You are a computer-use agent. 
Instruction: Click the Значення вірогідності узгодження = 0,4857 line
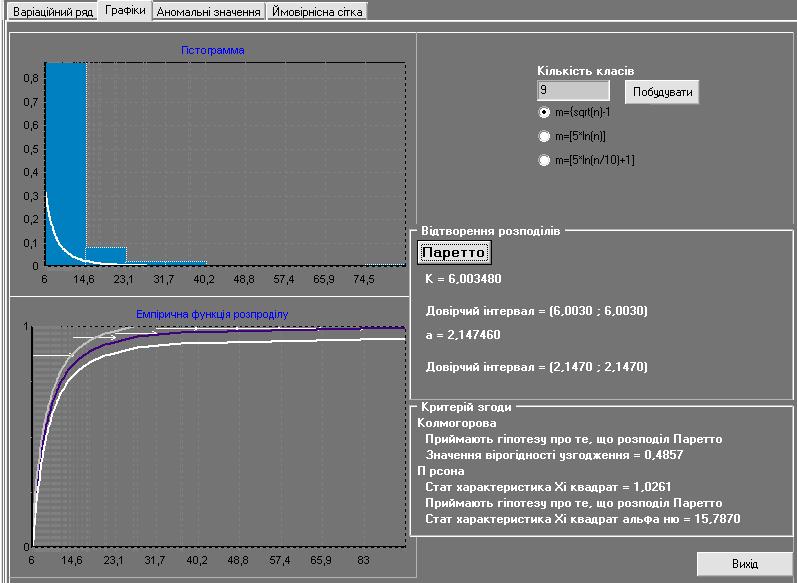554,455
